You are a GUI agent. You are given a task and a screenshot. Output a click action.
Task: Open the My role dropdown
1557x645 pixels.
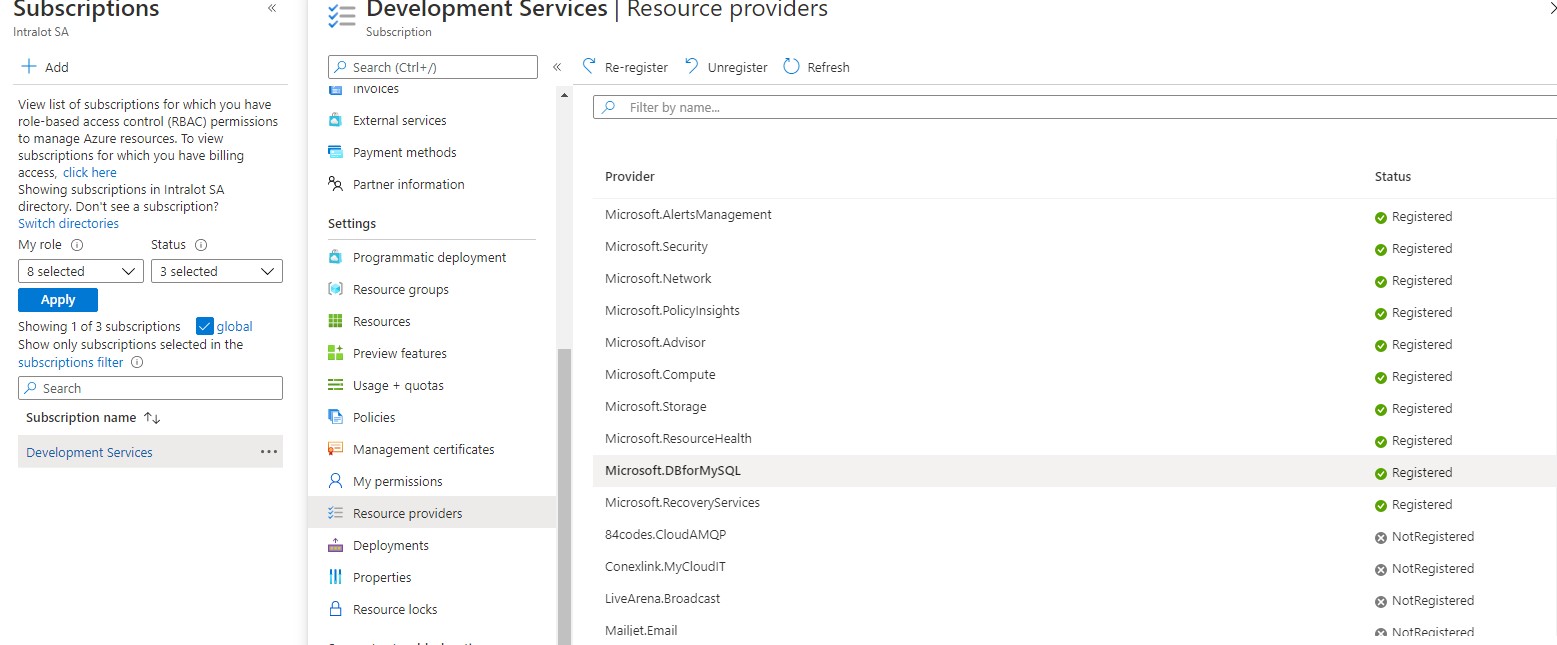click(x=81, y=271)
